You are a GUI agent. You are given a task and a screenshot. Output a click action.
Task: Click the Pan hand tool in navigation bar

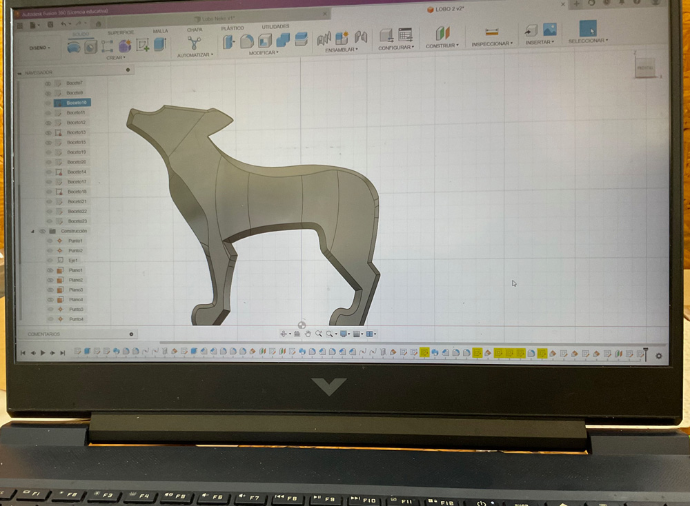click(x=308, y=334)
